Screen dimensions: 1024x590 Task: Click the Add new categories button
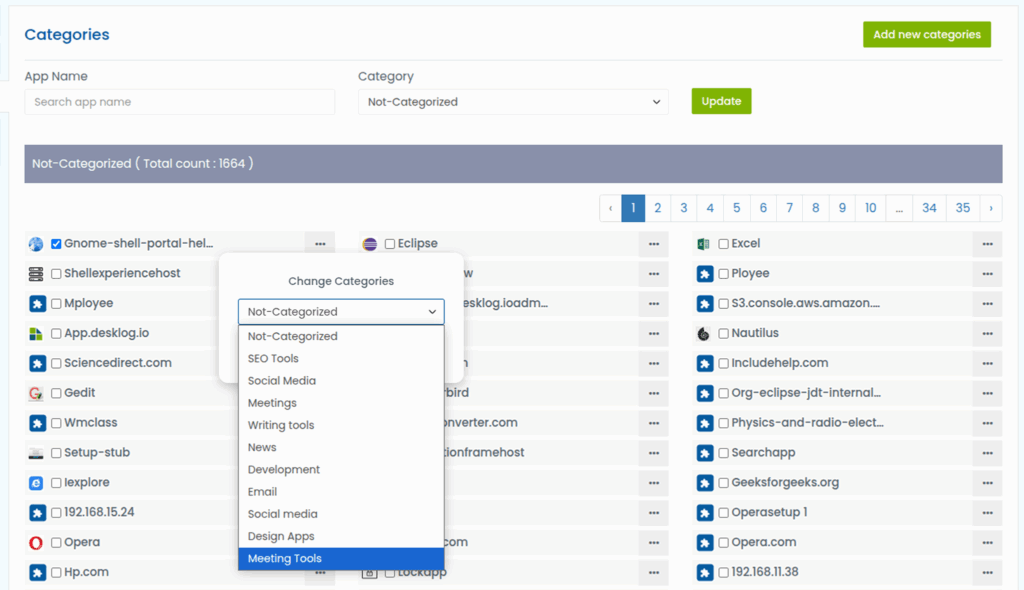926,35
